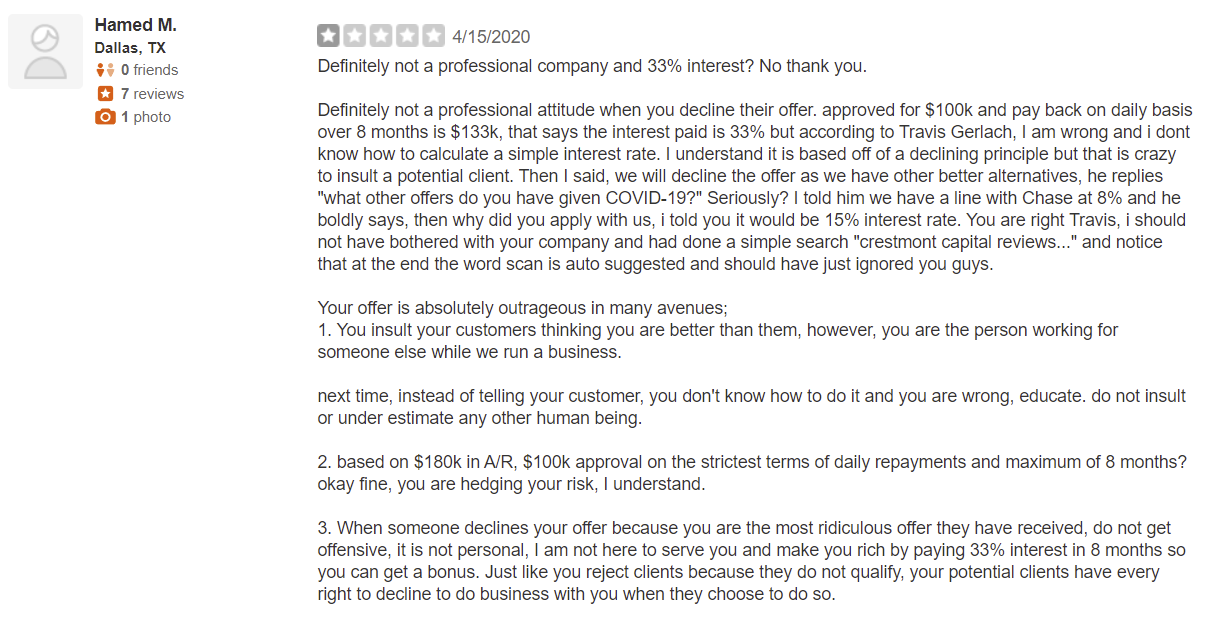This screenshot has height=620, width=1217.
Task: Open Hamed M.'s profile via his name
Action: tap(136, 25)
